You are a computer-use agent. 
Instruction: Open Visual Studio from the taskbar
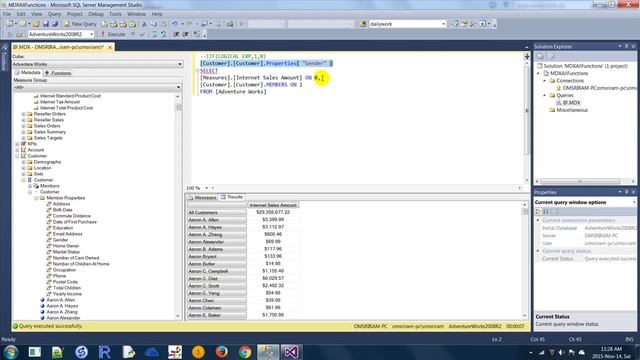pos(291,352)
